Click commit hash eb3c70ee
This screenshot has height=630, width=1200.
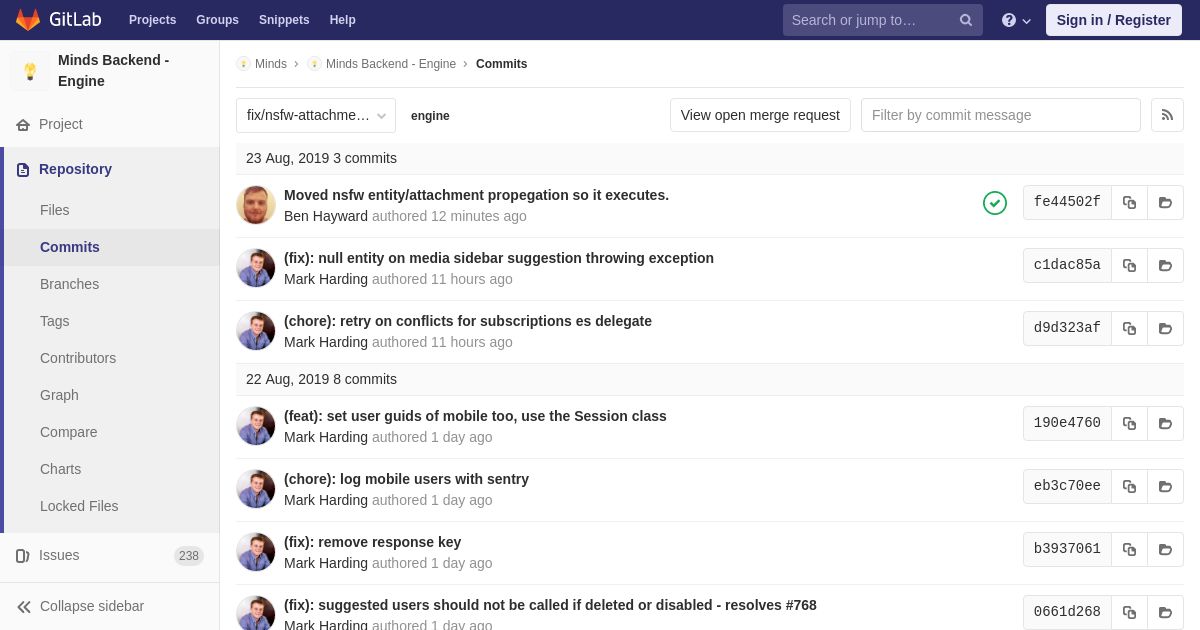(x=1067, y=486)
